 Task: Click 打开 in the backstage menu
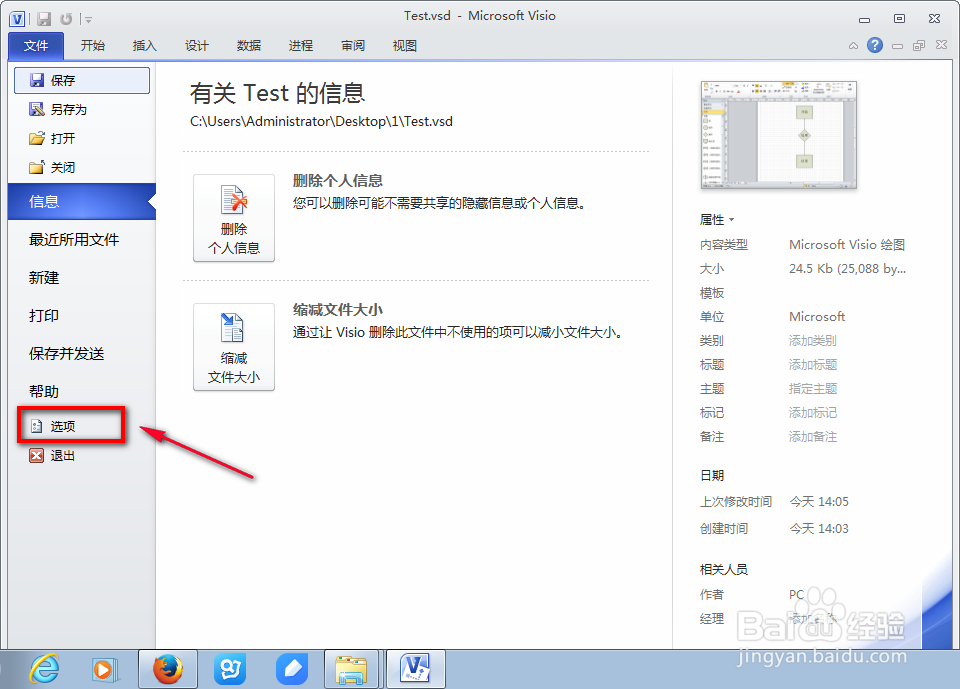click(82, 138)
